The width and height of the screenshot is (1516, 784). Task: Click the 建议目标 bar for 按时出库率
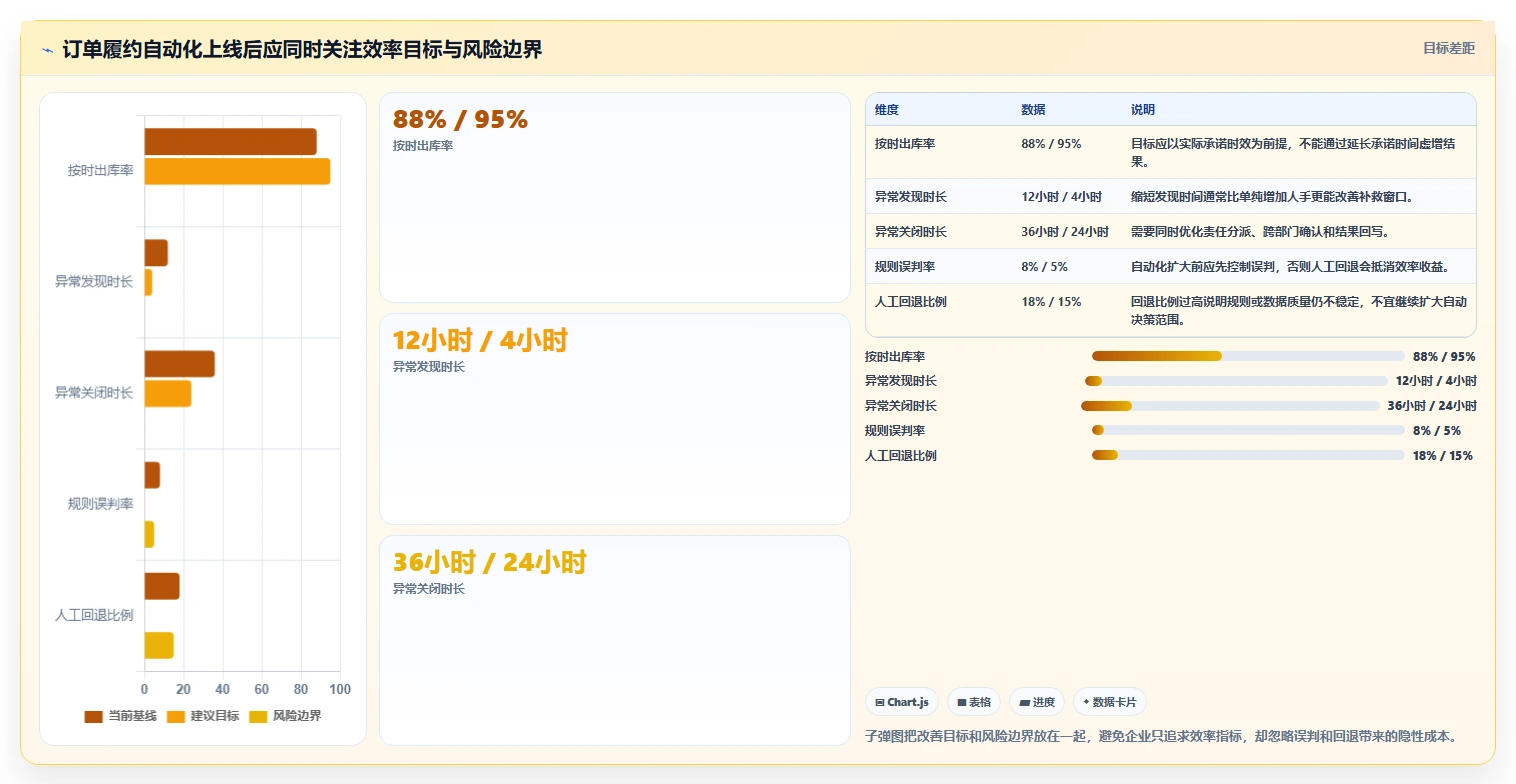(237, 171)
